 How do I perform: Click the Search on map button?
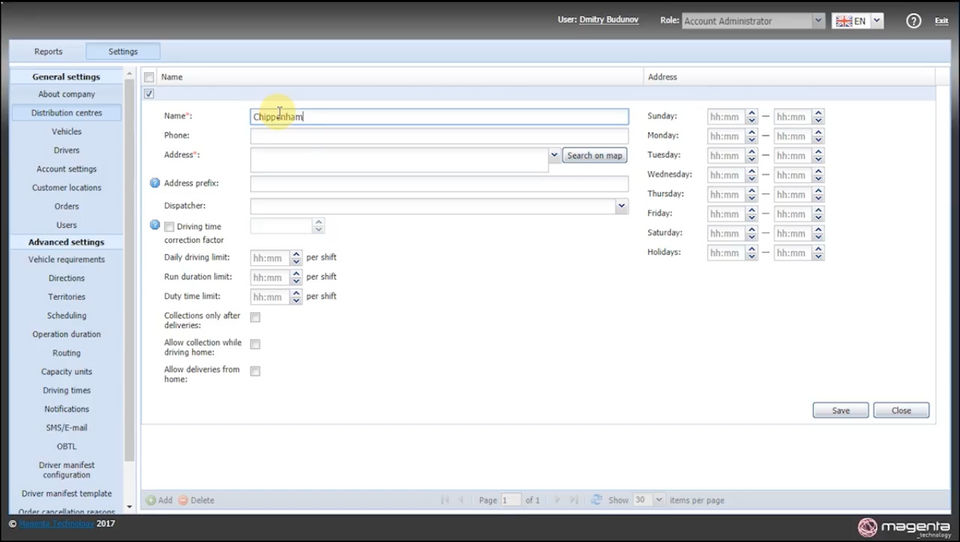pyautogui.click(x=594, y=156)
